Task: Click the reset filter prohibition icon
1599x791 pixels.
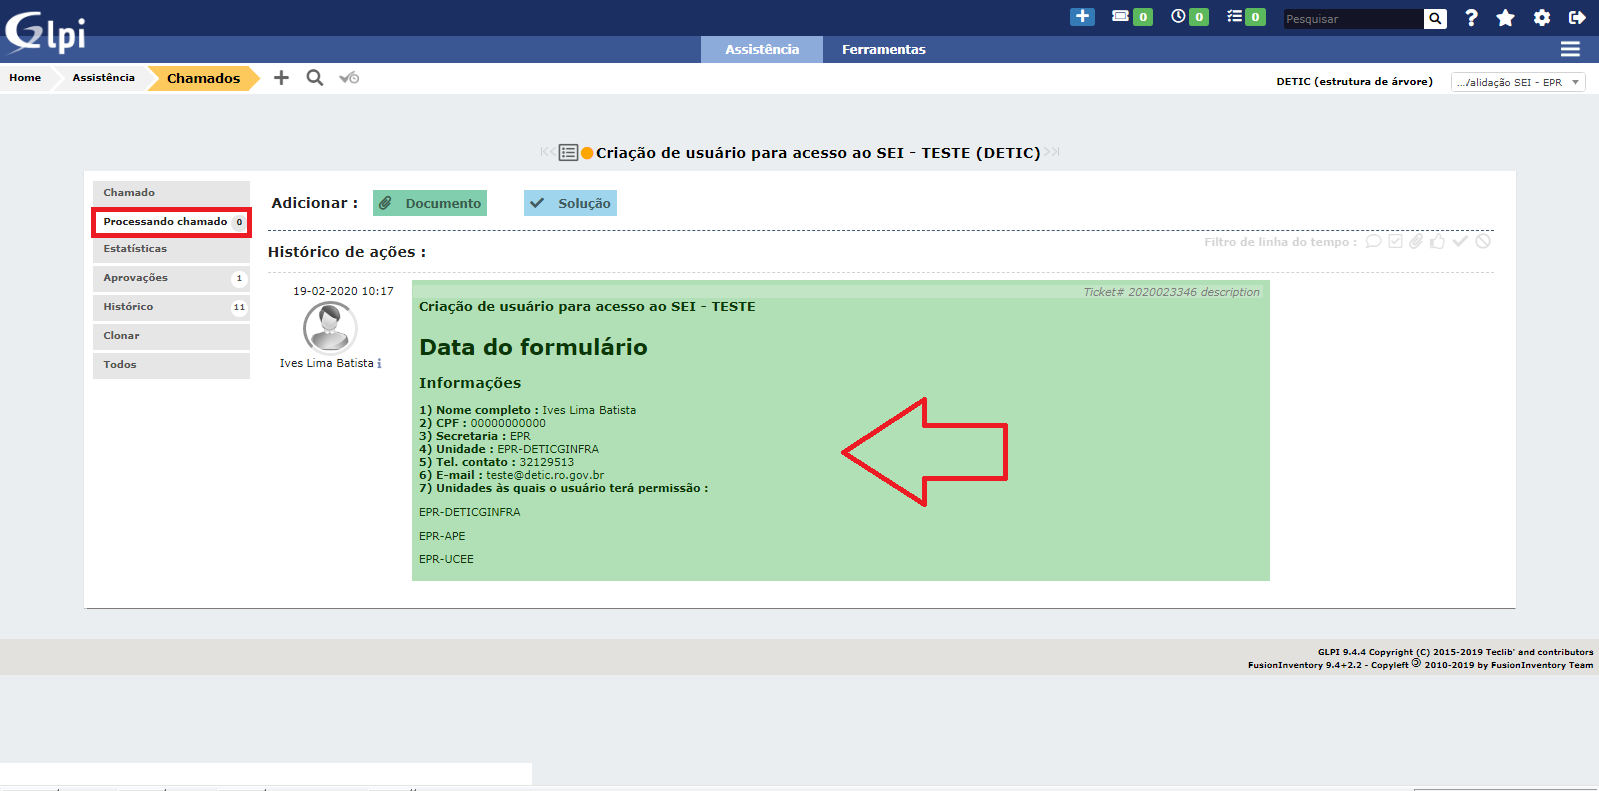Action: pyautogui.click(x=1483, y=242)
